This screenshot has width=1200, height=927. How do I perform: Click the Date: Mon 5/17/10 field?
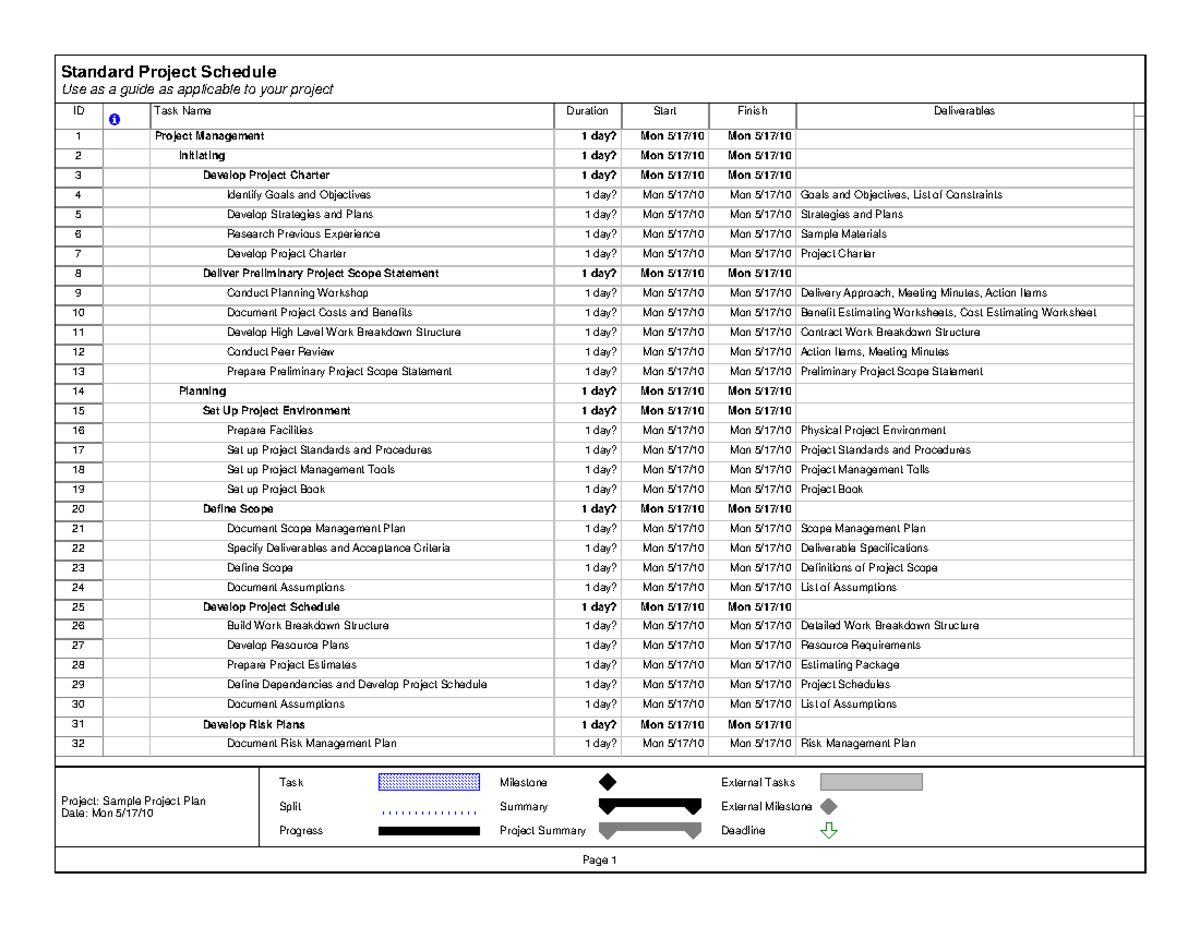(x=106, y=810)
